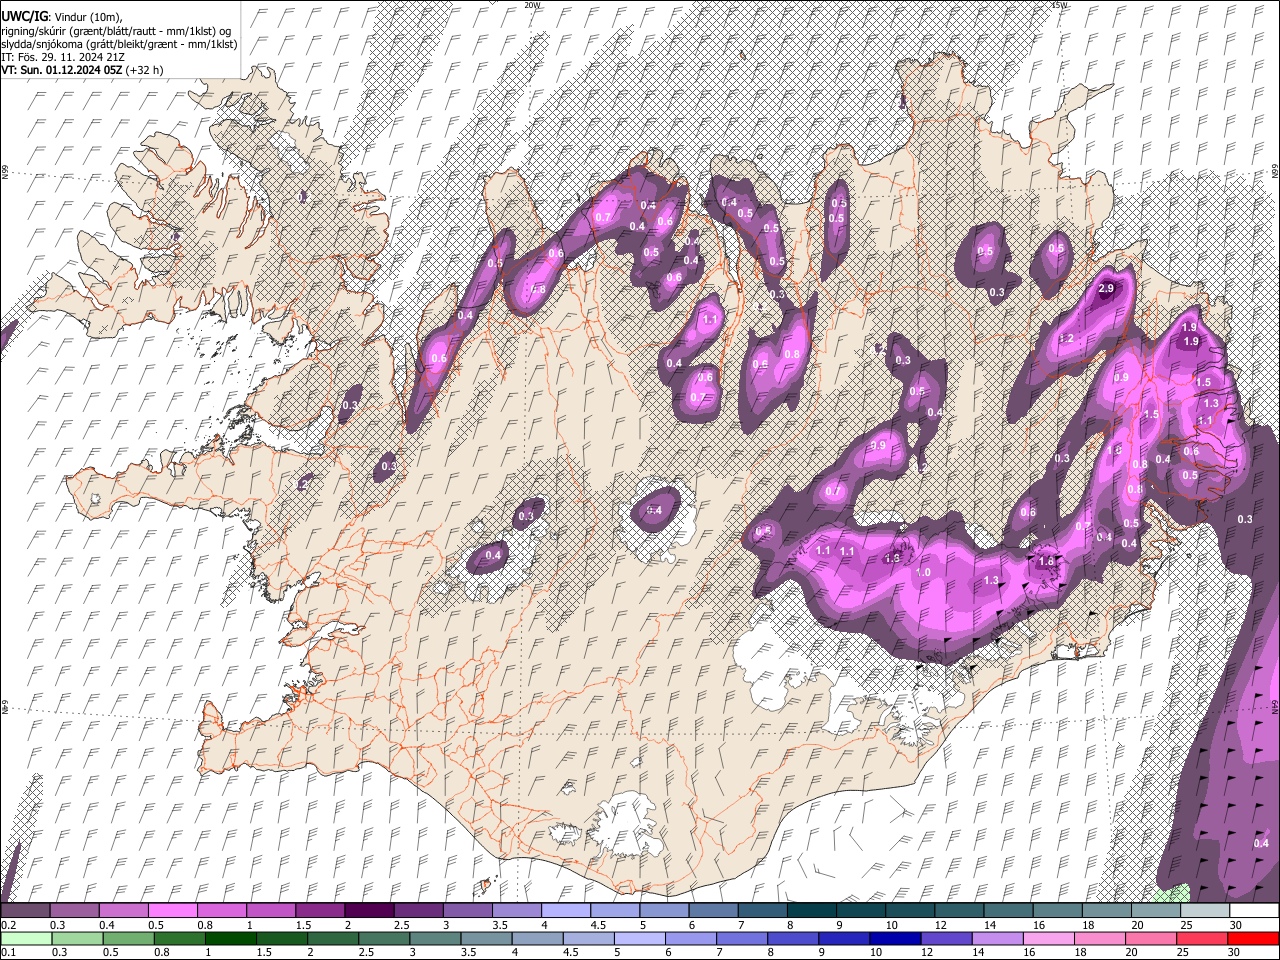Choose the light lavender top-row swatch at 4
1280x960 pixels.
pos(566,910)
